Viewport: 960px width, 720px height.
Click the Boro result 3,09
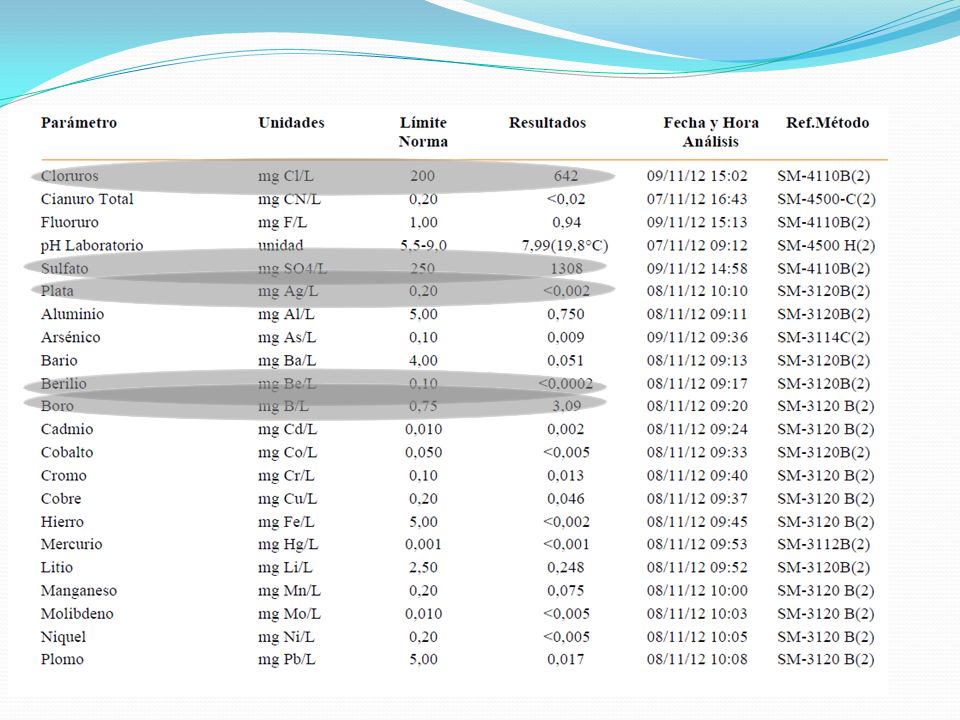[x=566, y=406]
